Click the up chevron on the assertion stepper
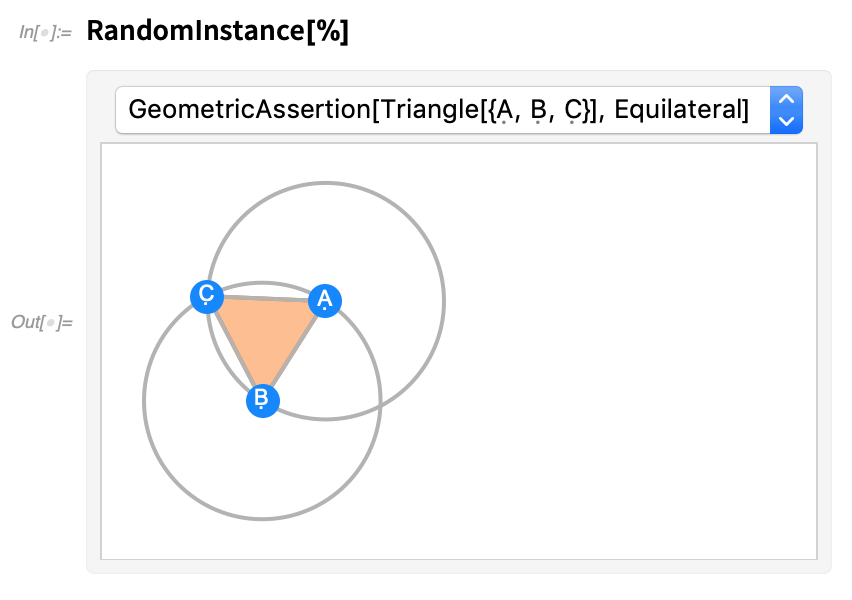 pyautogui.click(x=786, y=97)
